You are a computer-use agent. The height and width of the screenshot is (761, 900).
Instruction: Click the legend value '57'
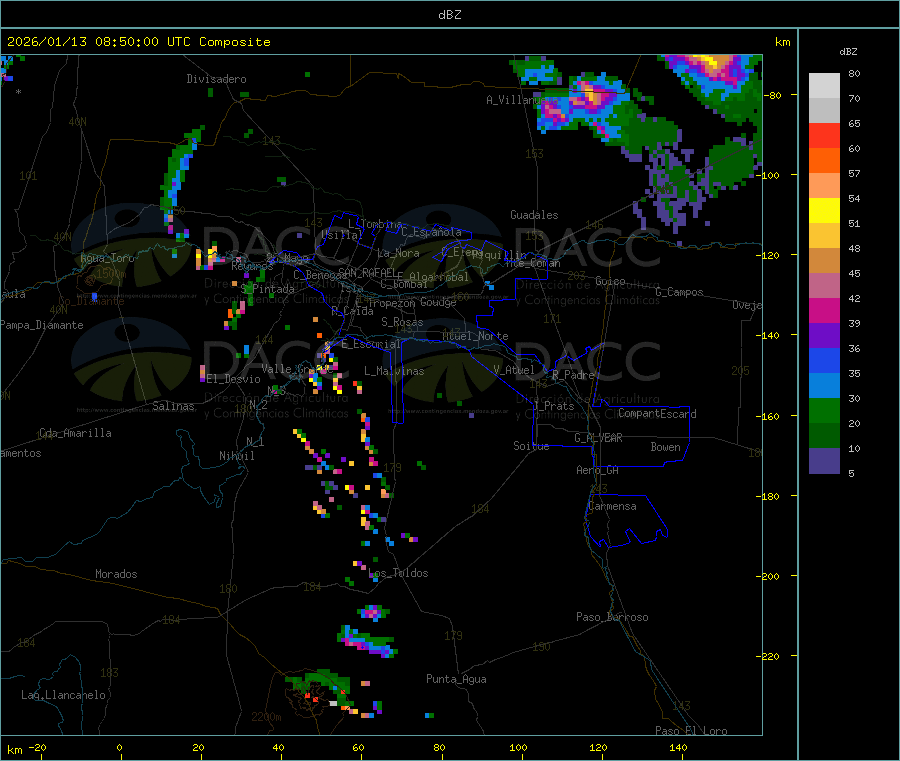(854, 173)
